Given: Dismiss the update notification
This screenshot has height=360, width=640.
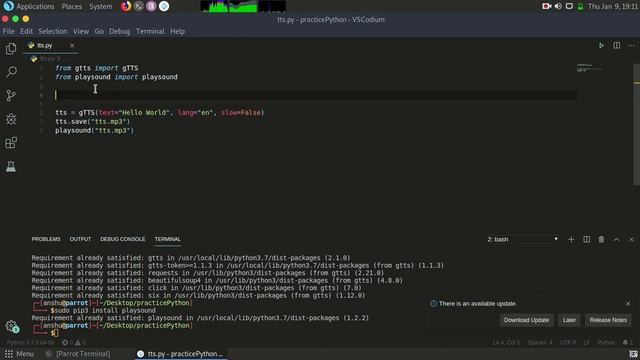Looking at the screenshot, I should [x=628, y=304].
